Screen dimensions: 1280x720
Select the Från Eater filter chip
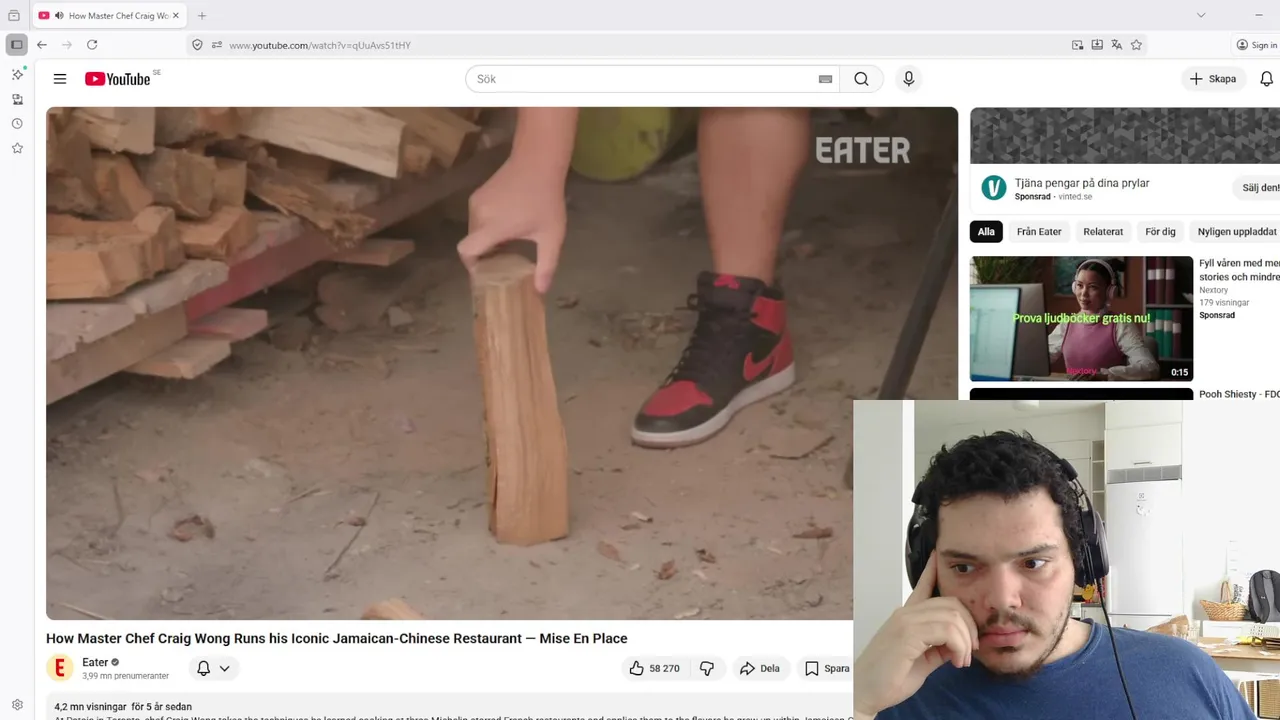coord(1039,231)
